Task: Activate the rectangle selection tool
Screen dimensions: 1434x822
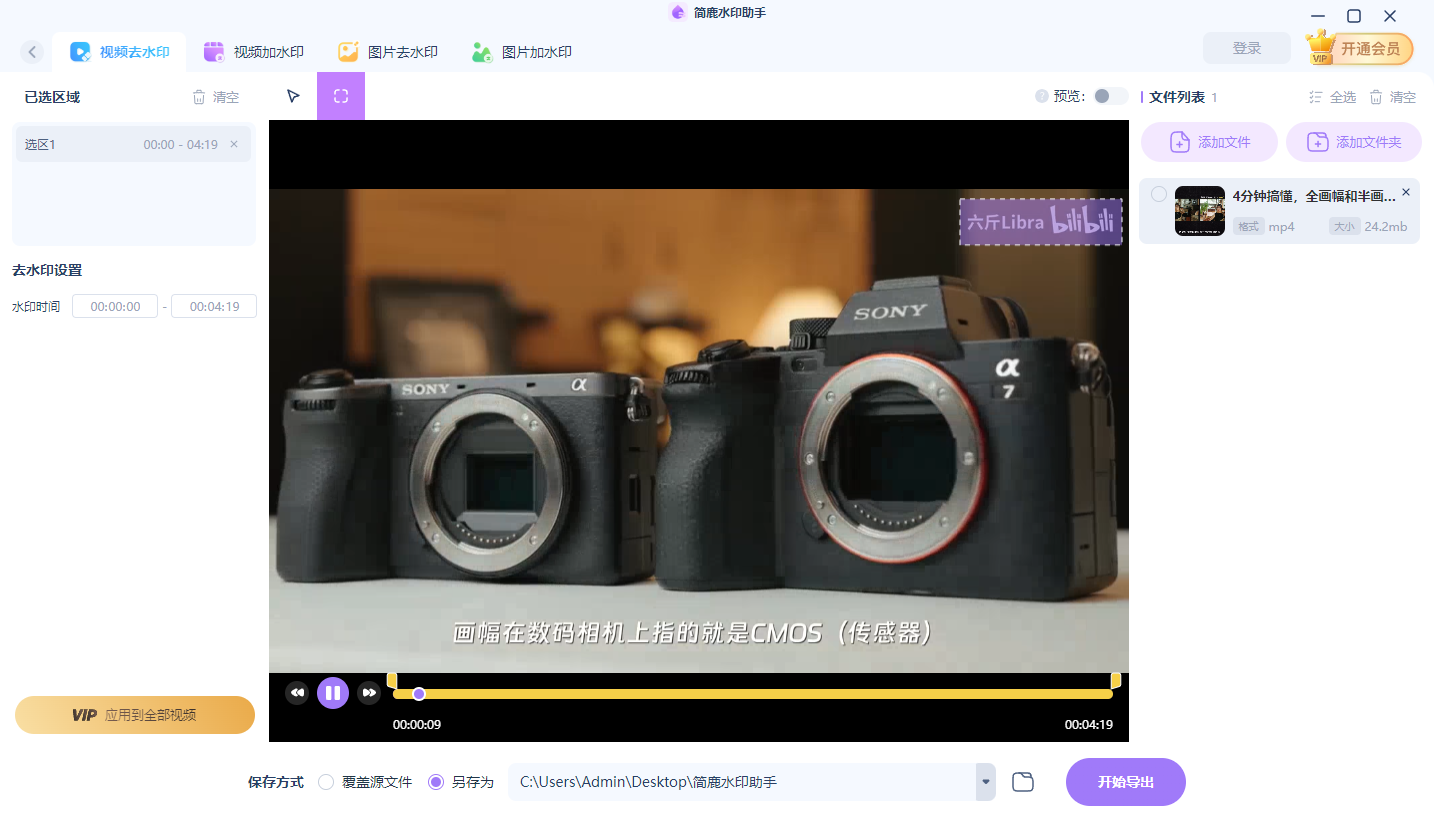Action: point(341,96)
